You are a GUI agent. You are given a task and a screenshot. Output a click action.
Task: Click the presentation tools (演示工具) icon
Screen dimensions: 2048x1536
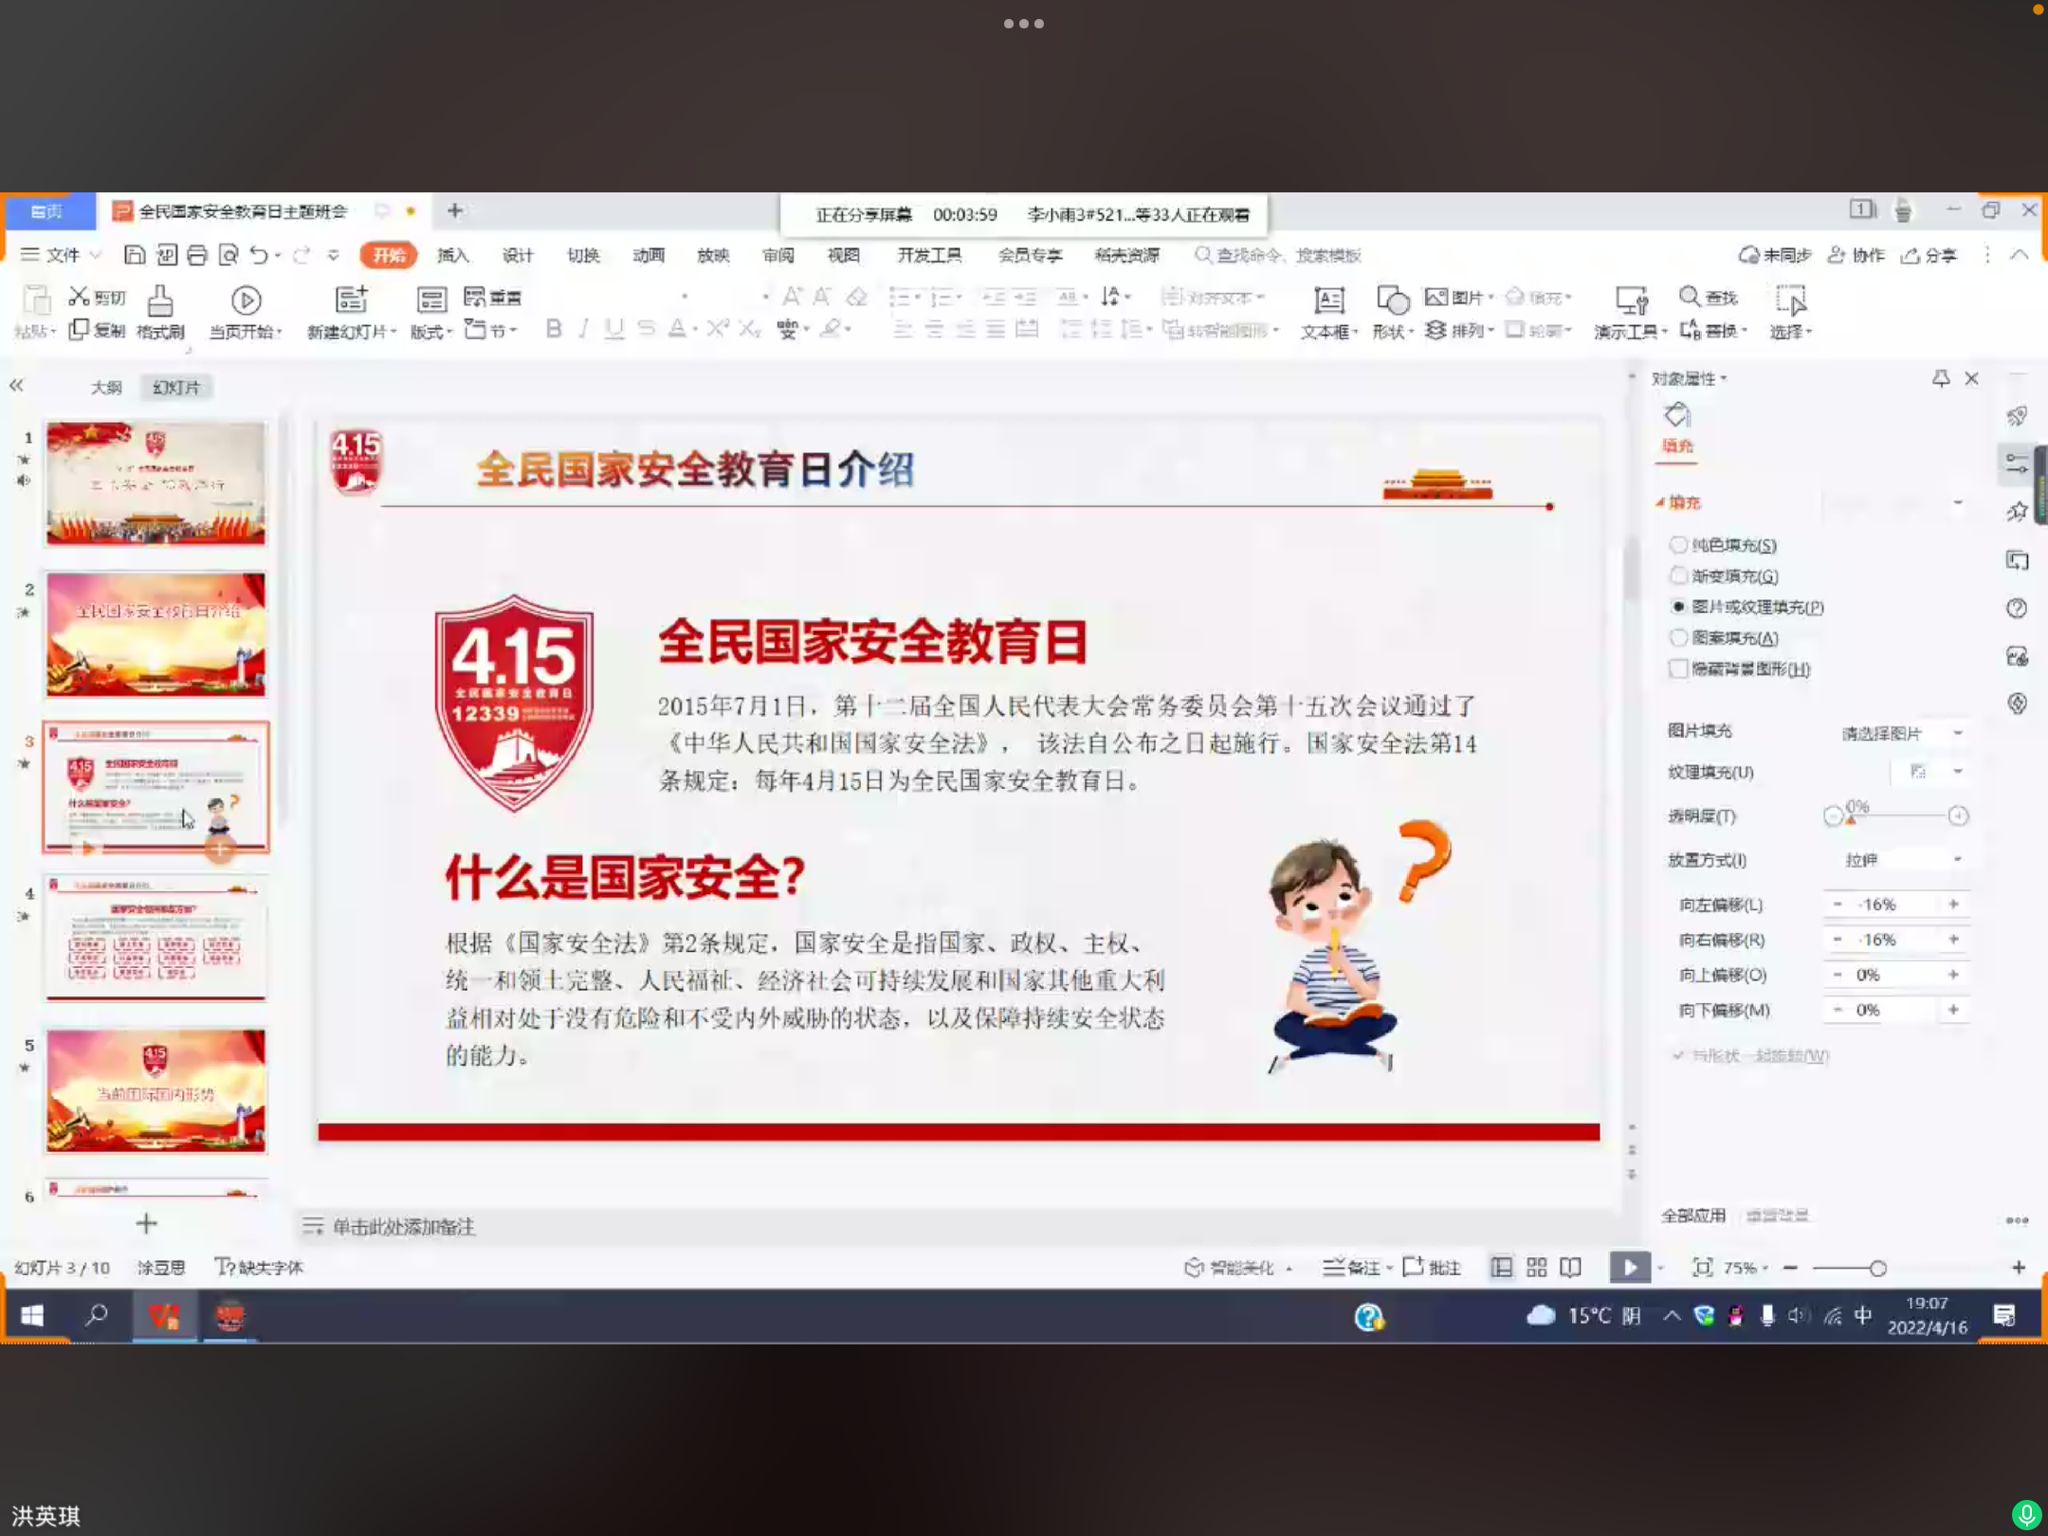click(x=1630, y=300)
